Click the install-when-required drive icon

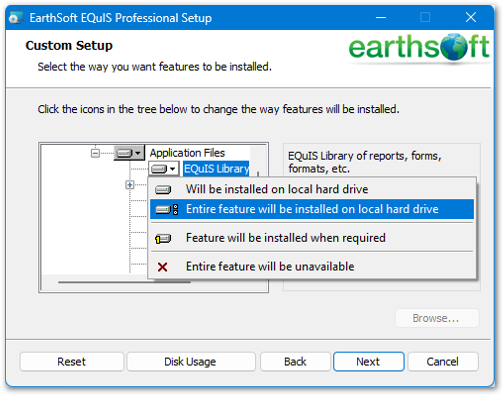(163, 239)
